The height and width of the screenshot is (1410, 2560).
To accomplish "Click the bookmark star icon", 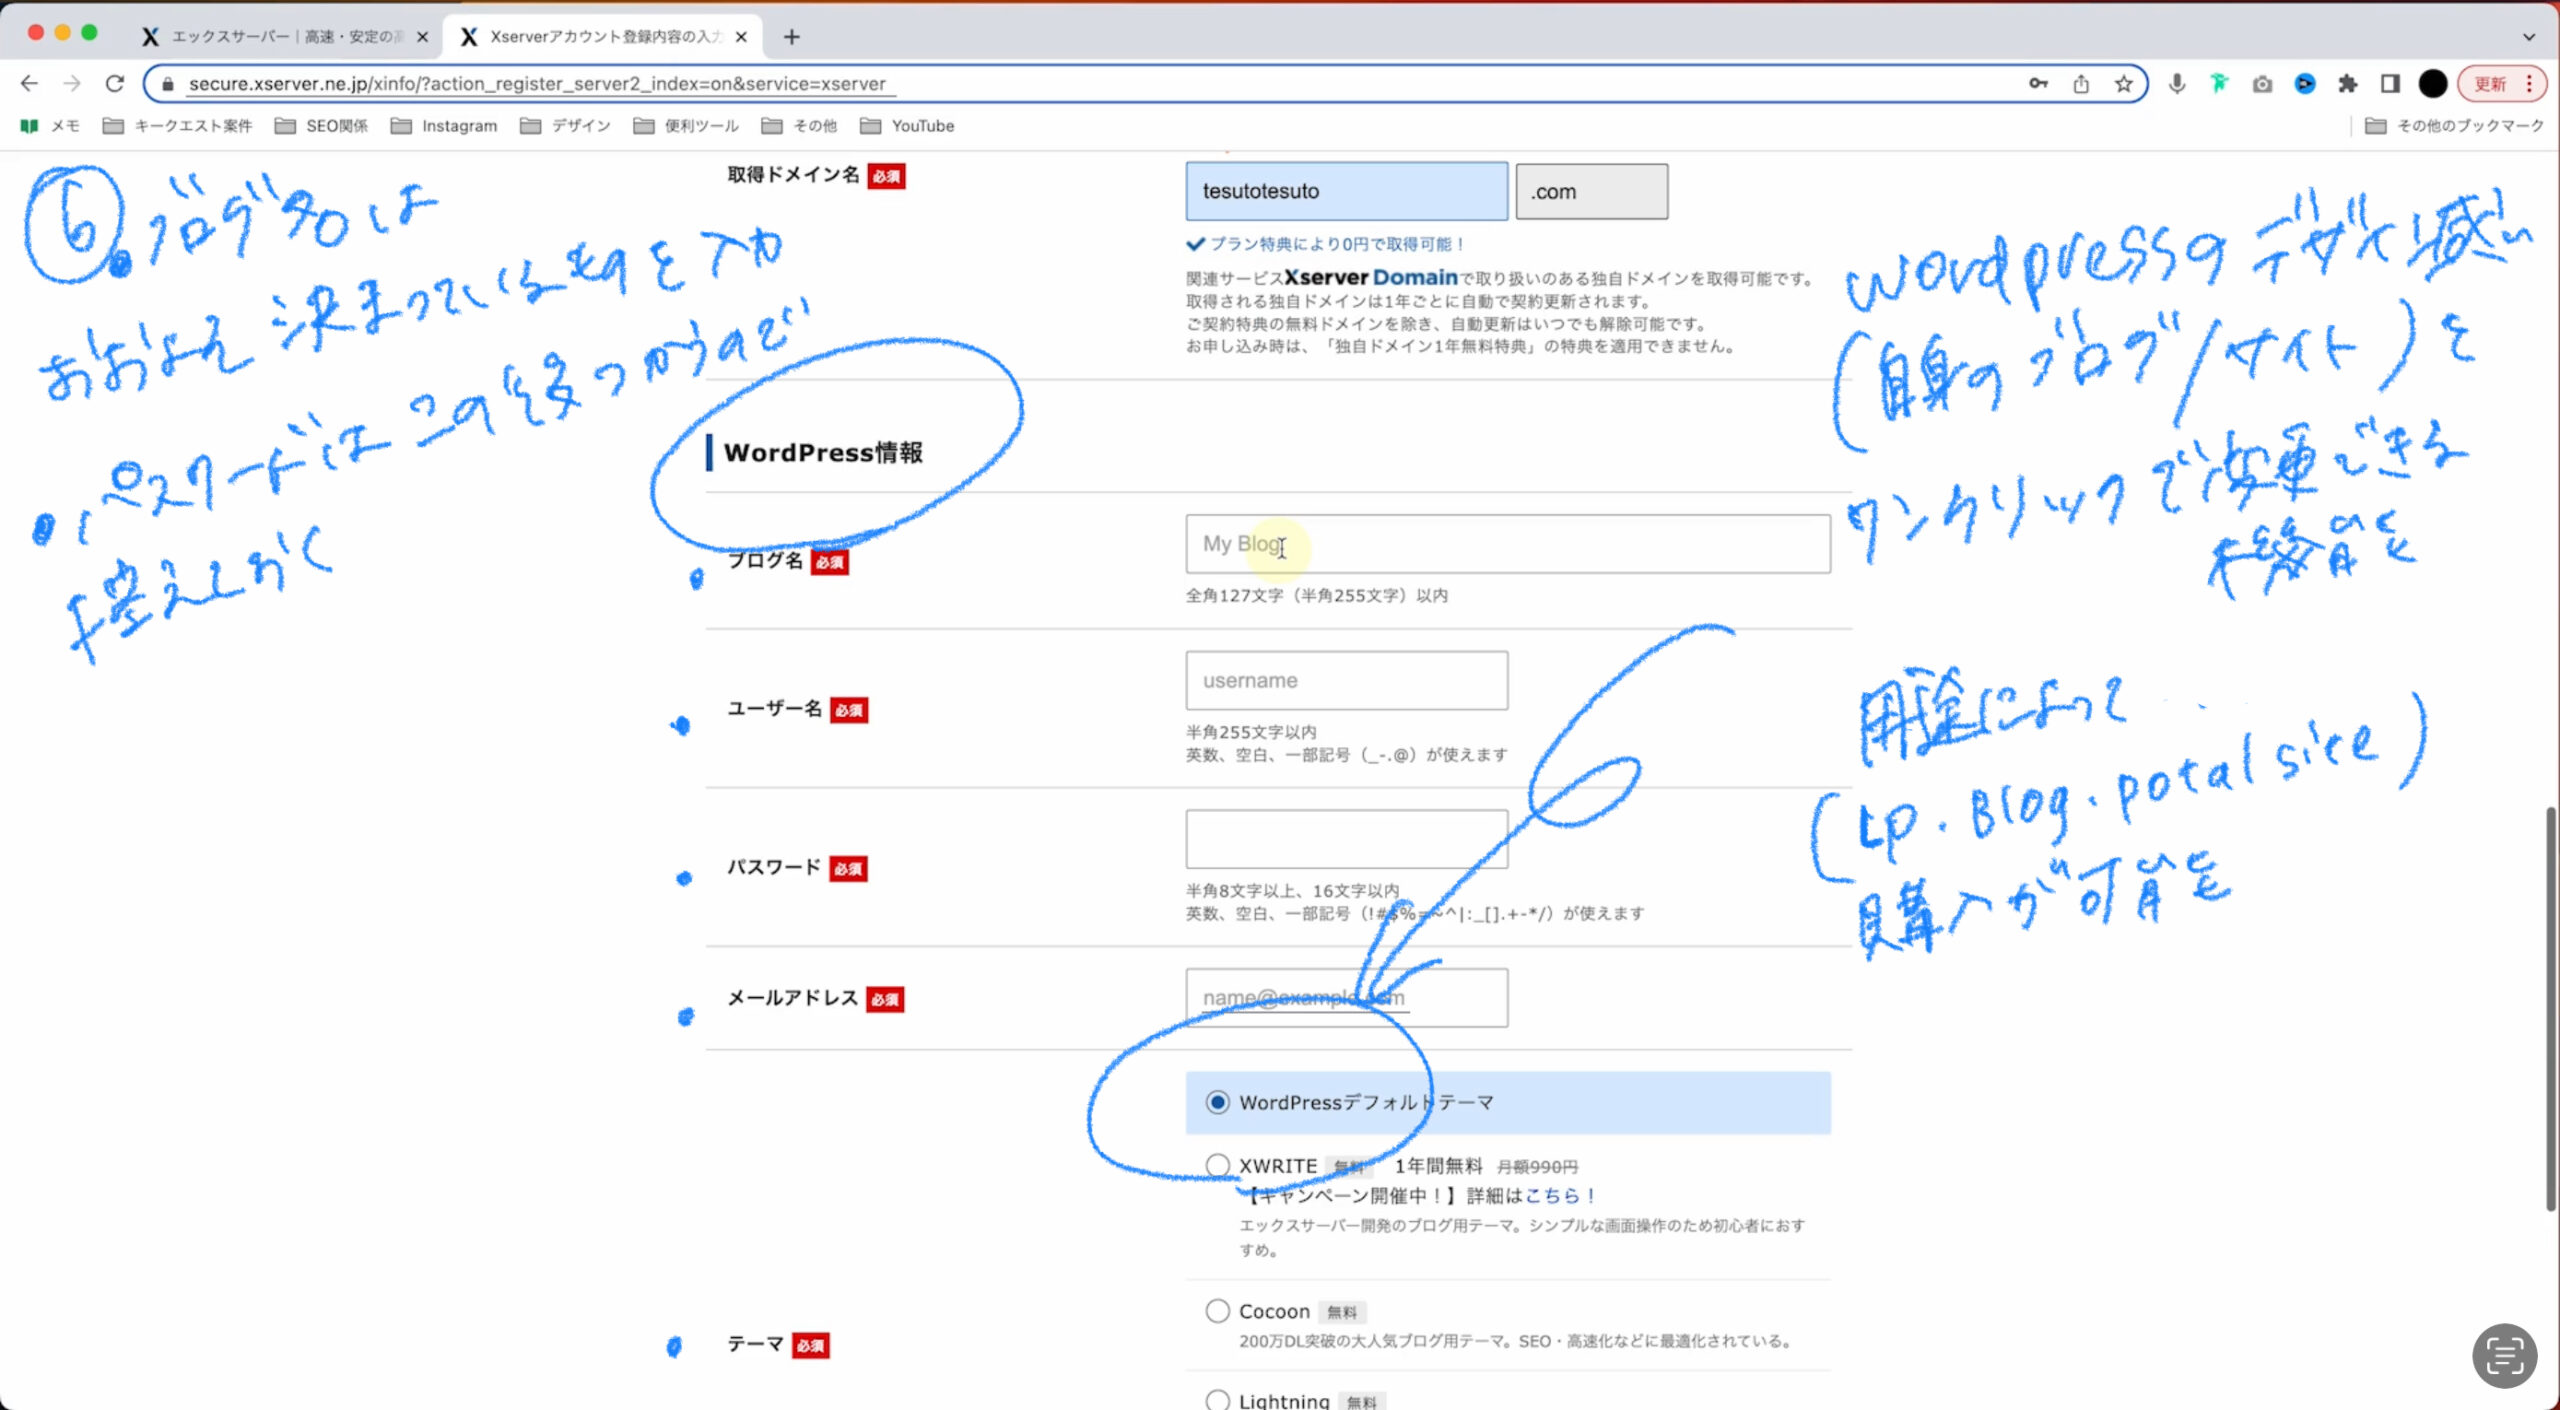I will pyautogui.click(x=2123, y=84).
